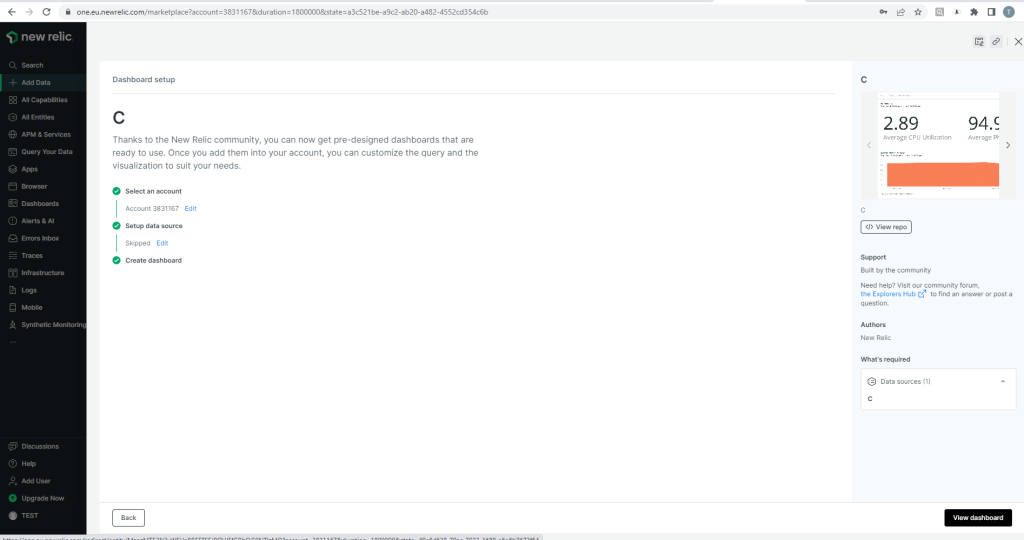Screen dimensions: 1024x540
Task: Click the Apps icon in sidebar
Action: click(12, 169)
